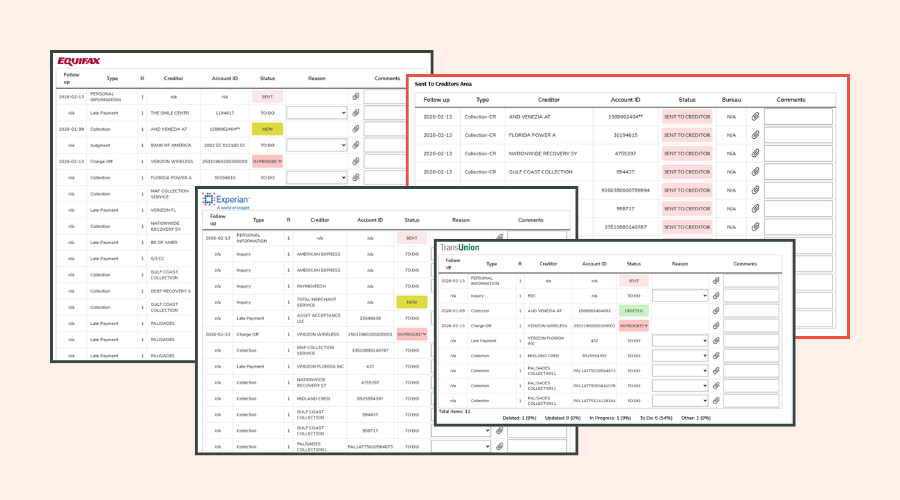
Task: Click paperclip on Sent To Creditors FLORIDA POWER A
Action: click(755, 135)
